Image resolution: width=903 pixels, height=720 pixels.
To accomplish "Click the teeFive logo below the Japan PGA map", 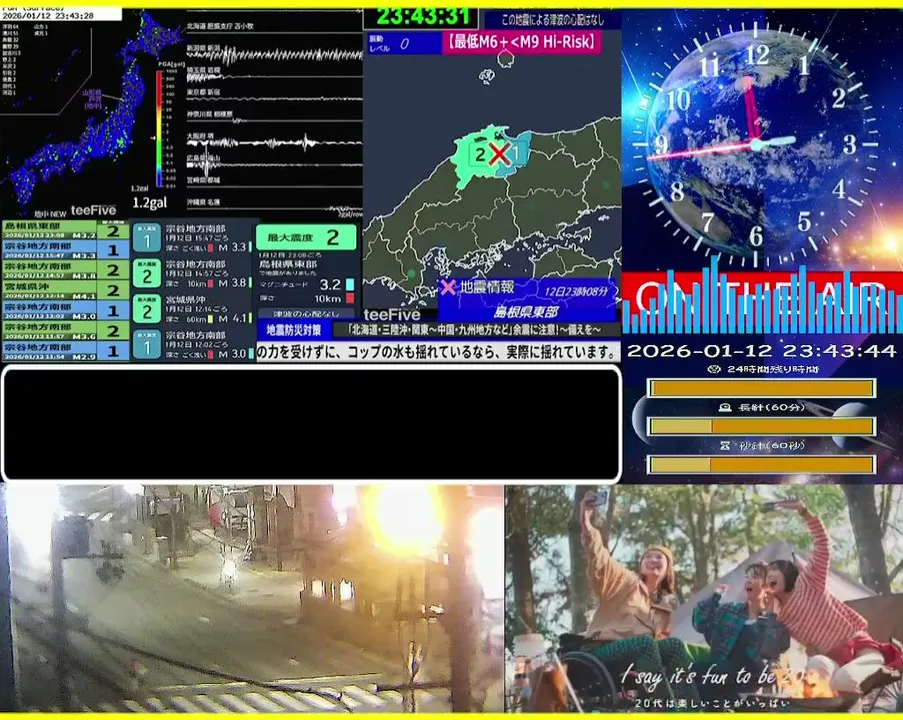I will pyautogui.click(x=93, y=211).
